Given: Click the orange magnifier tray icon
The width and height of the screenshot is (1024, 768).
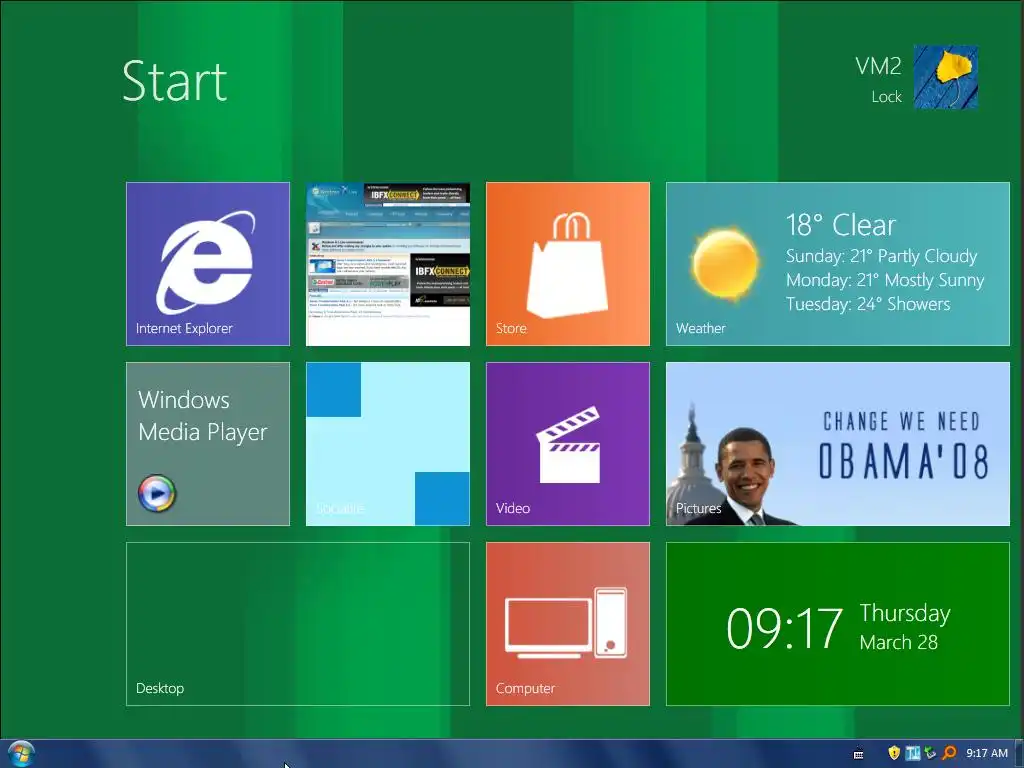Looking at the screenshot, I should point(950,753).
